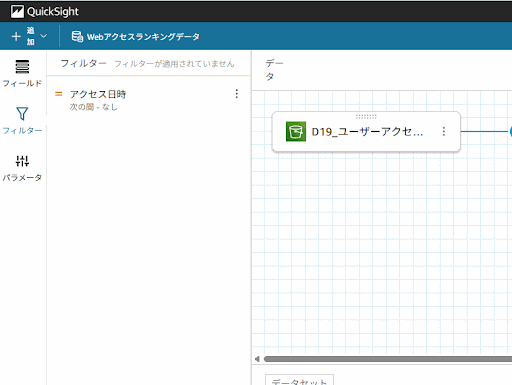Click the plus add icon
Image resolution: width=512 pixels, height=385 pixels.
pos(16,36)
